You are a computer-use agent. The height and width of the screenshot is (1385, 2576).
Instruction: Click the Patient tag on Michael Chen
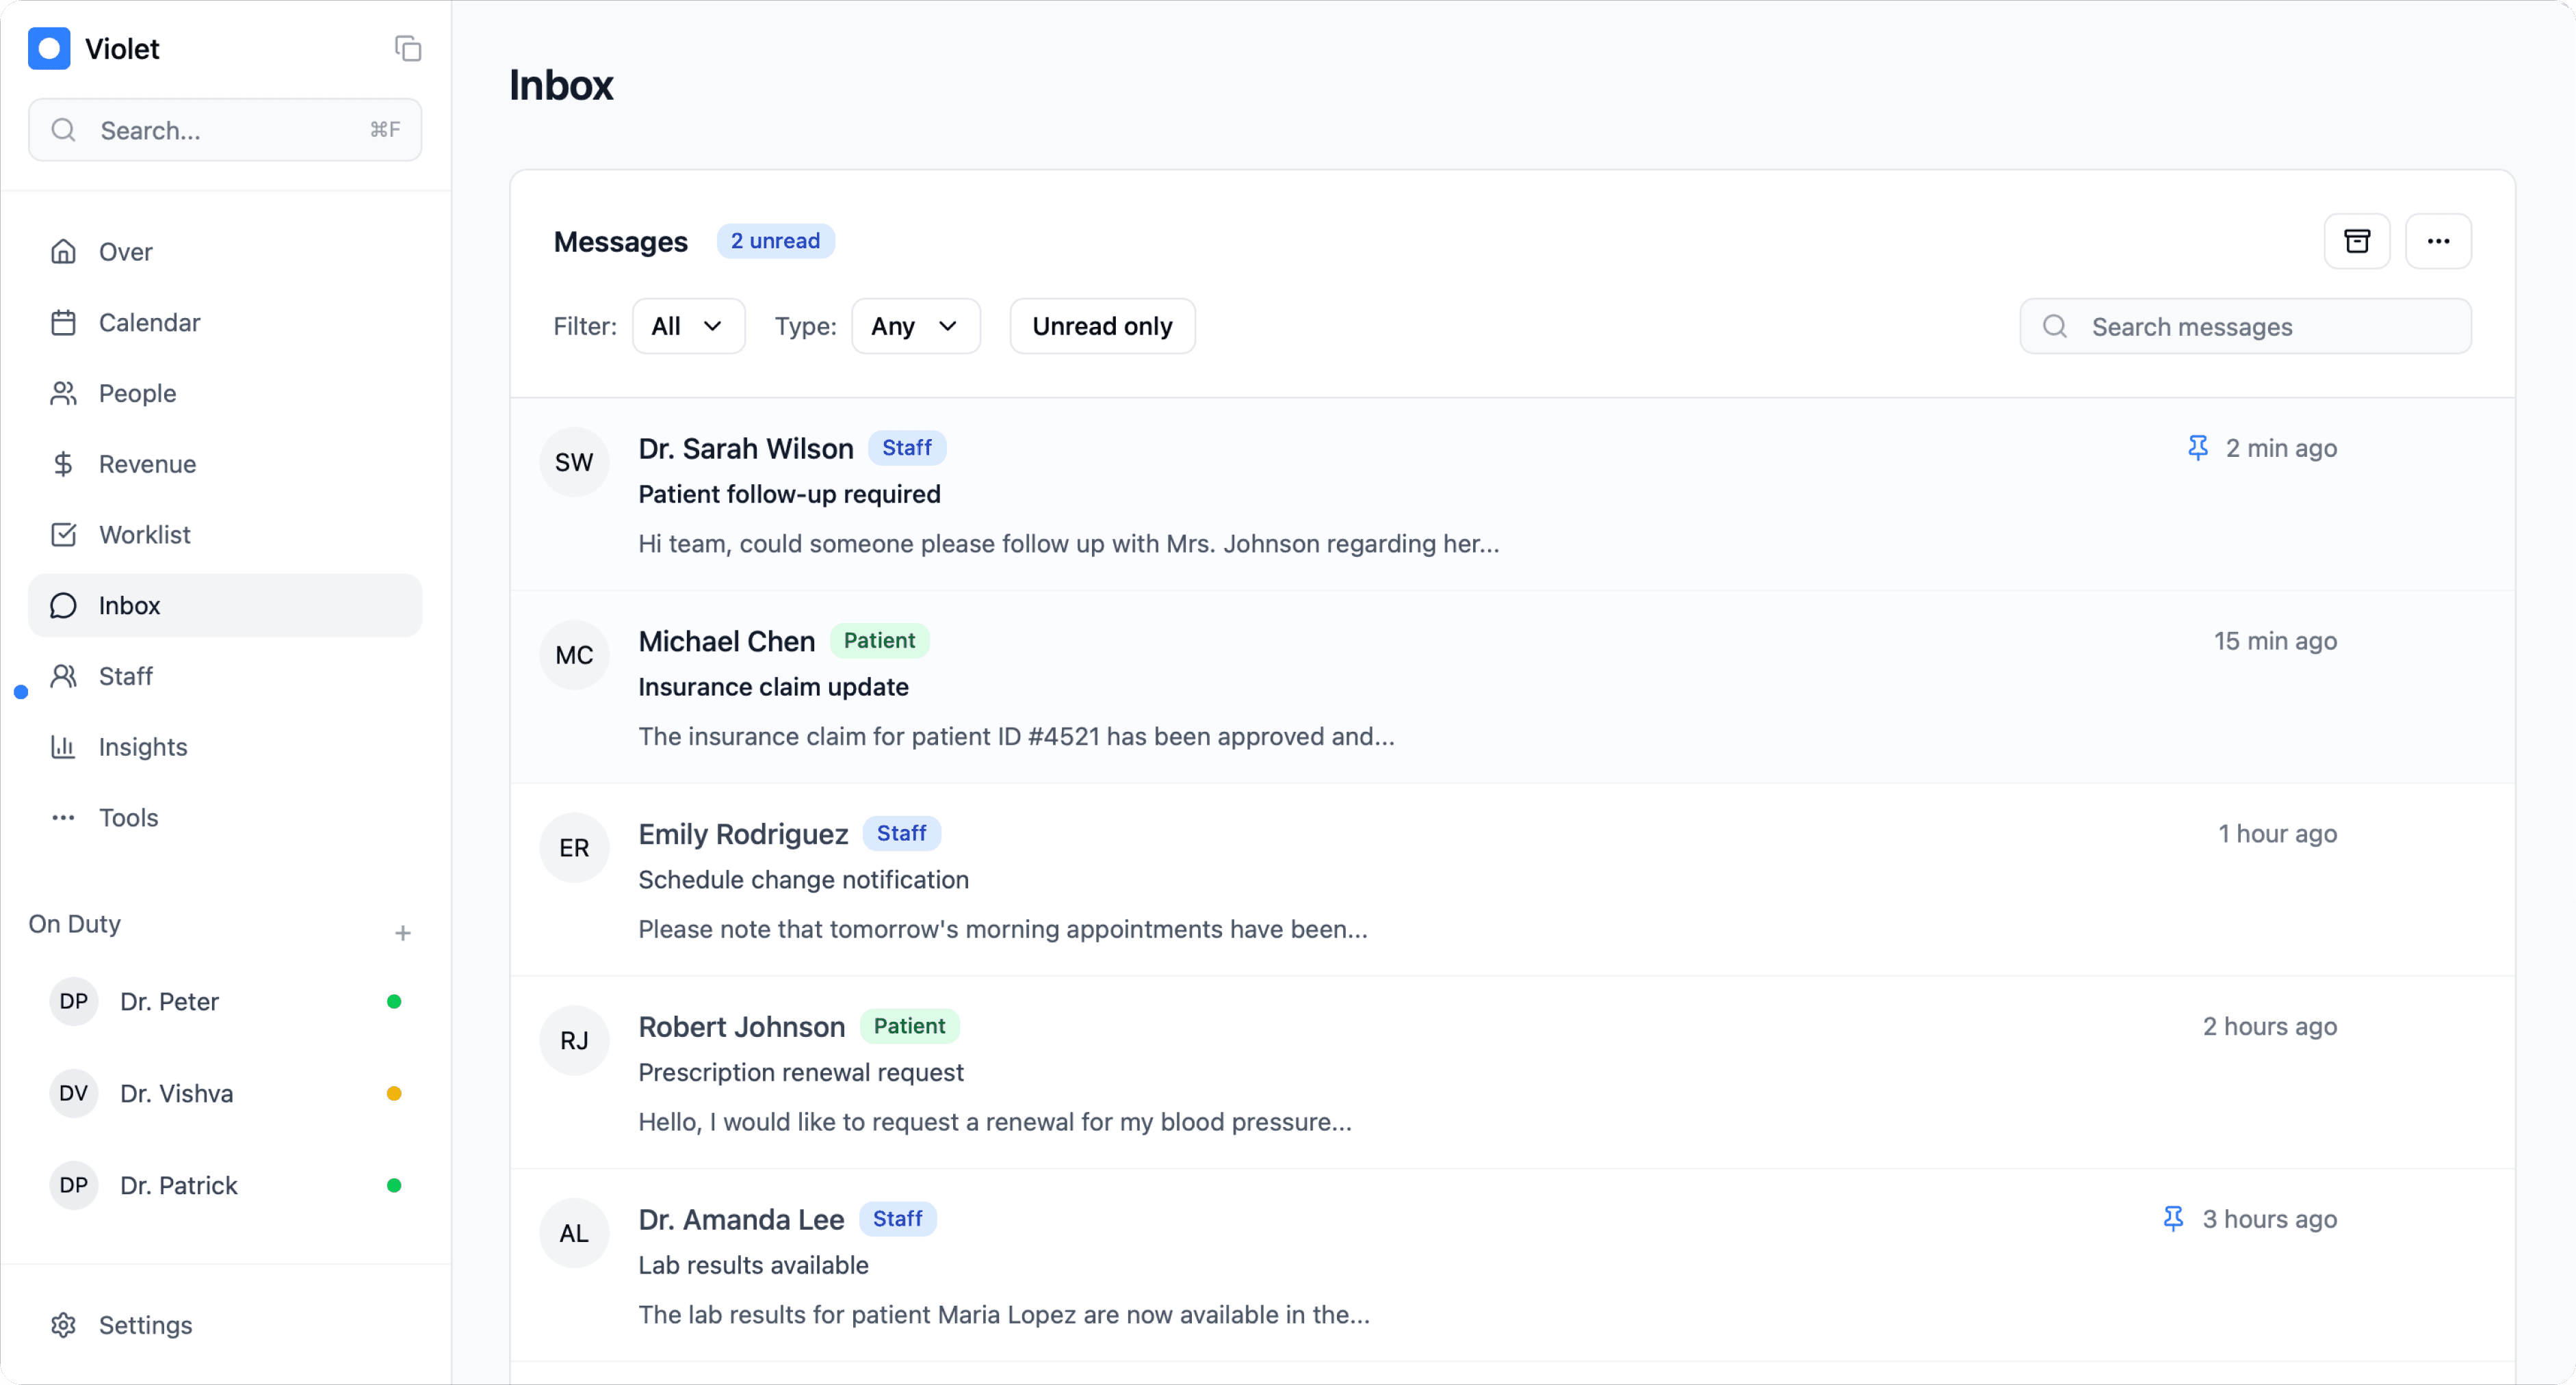879,640
